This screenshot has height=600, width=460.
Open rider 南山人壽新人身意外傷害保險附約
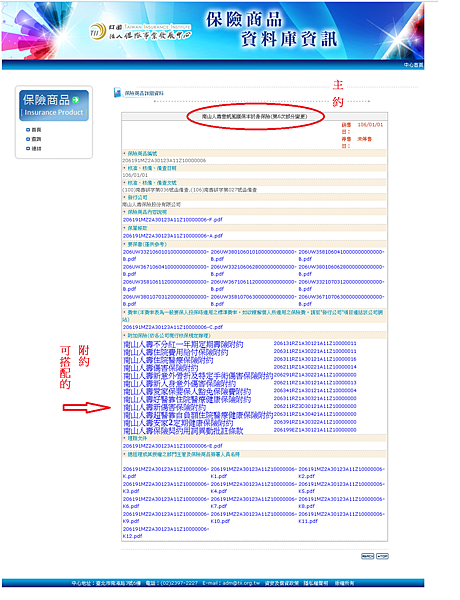(179, 384)
